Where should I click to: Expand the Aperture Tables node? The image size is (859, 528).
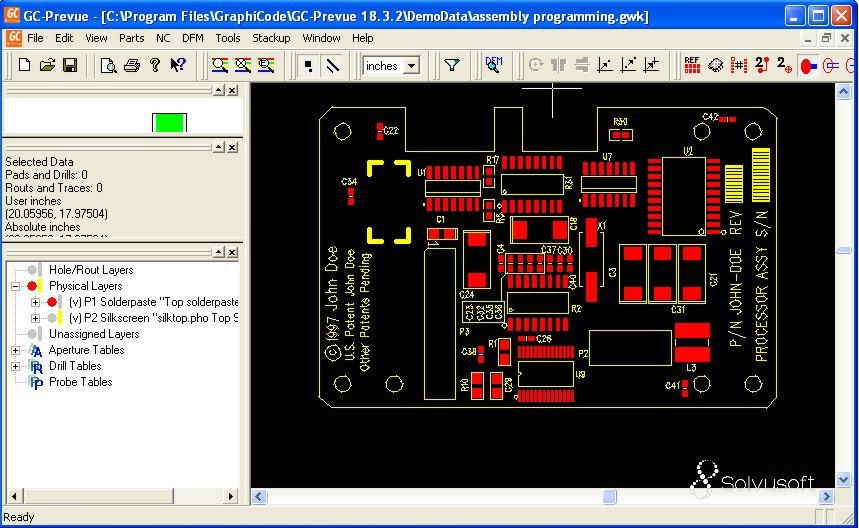15,350
